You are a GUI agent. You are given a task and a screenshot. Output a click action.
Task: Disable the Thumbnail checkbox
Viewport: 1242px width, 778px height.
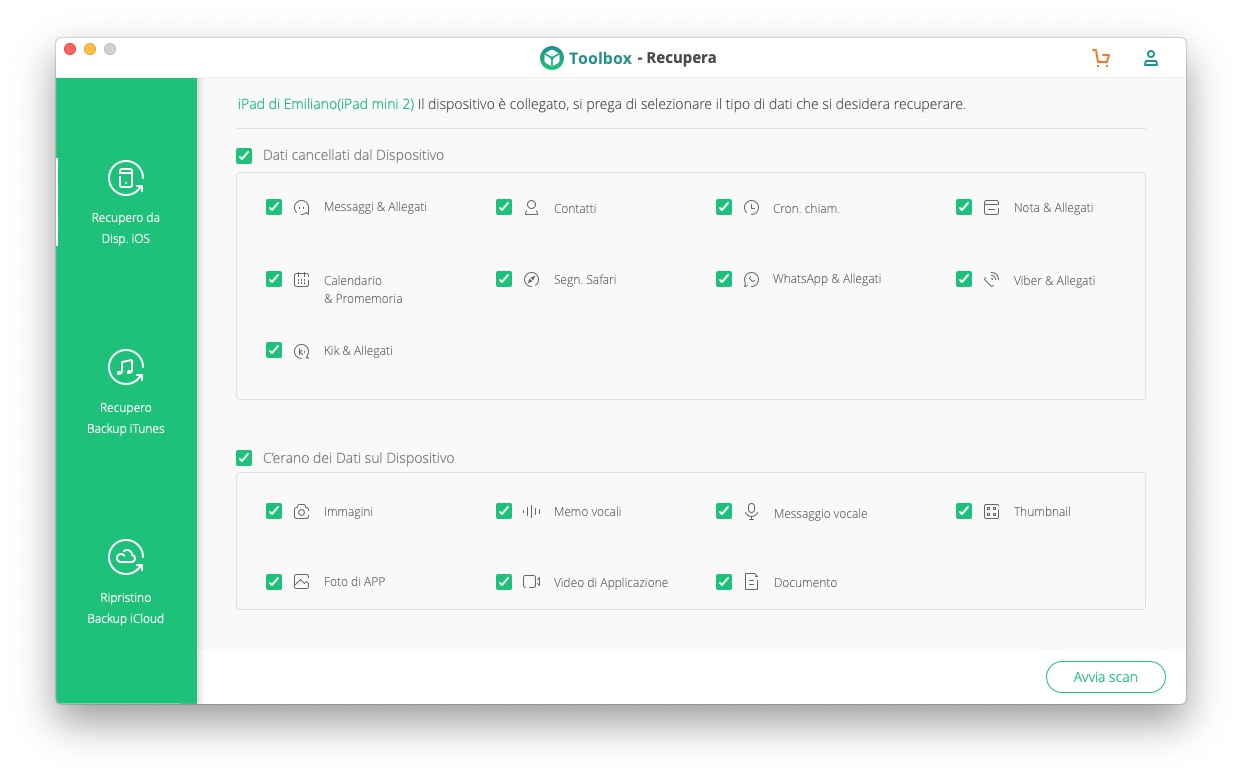(964, 511)
